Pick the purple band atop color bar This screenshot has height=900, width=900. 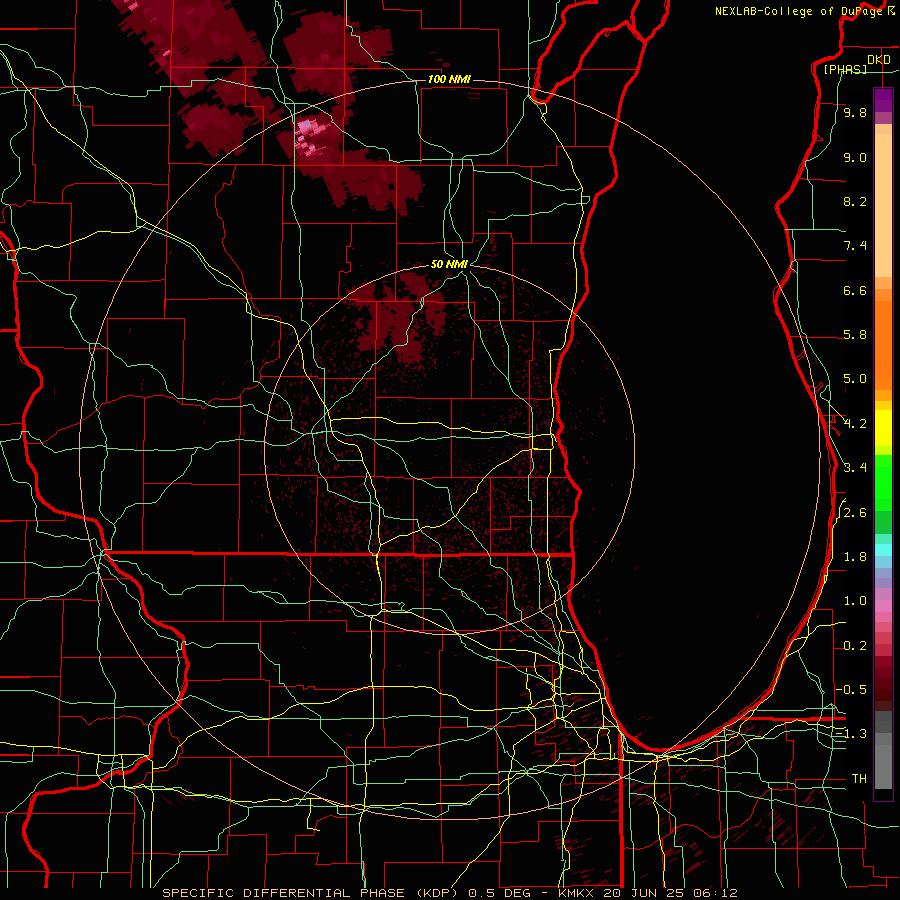[x=883, y=100]
